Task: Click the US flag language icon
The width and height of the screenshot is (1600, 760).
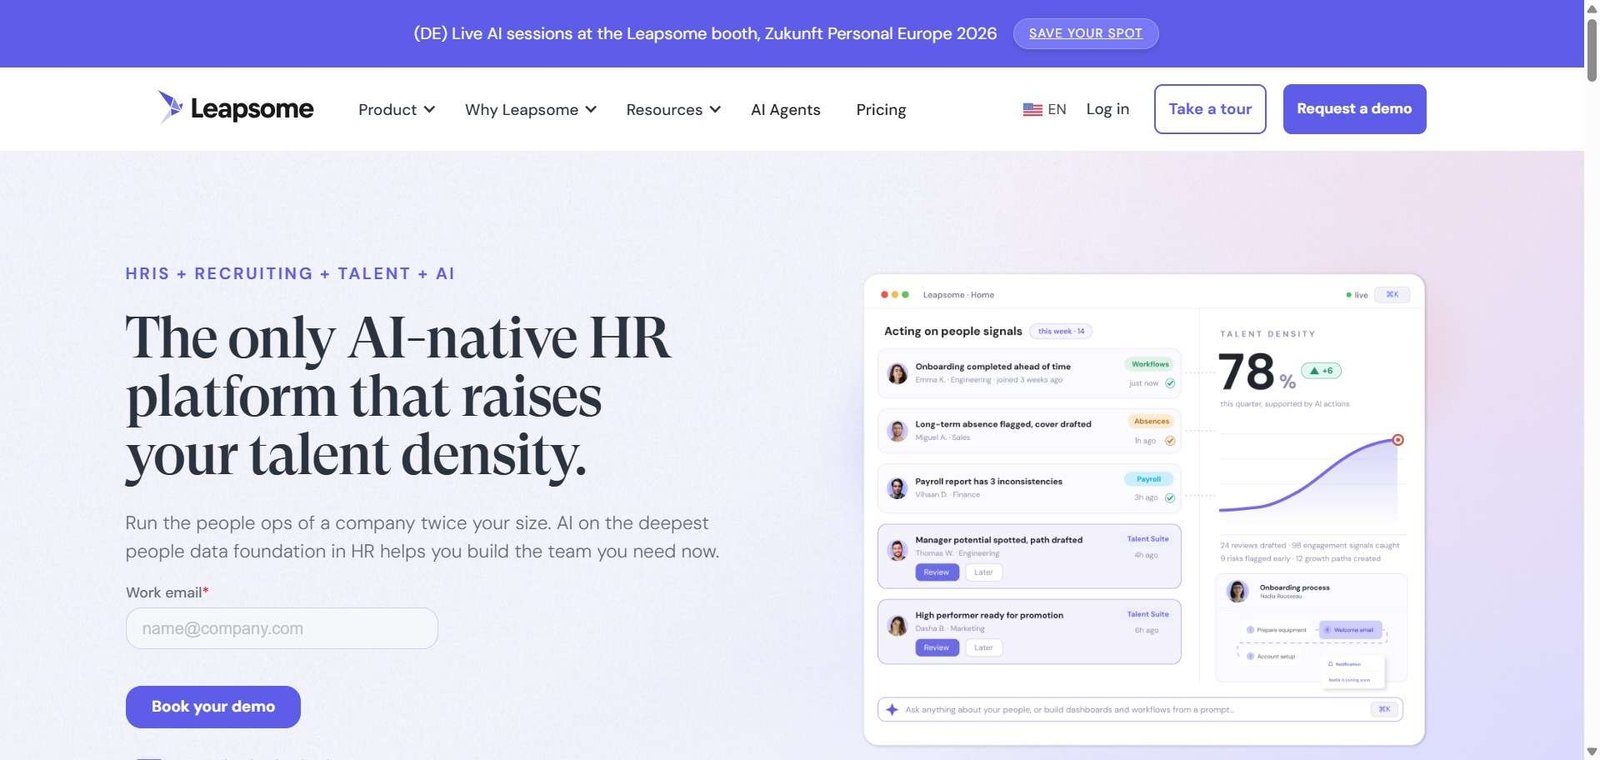Action: coord(1032,109)
